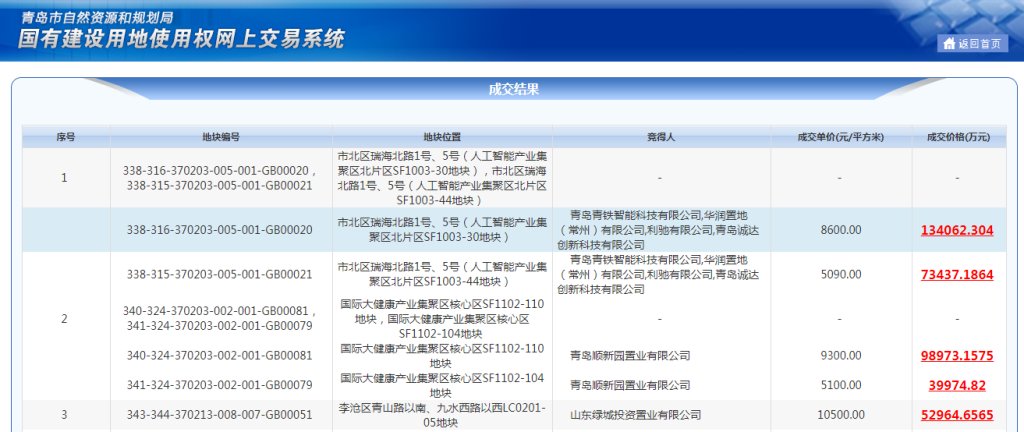Open price link 134062.304
Screen dimensions: 1024x432
coord(957,230)
